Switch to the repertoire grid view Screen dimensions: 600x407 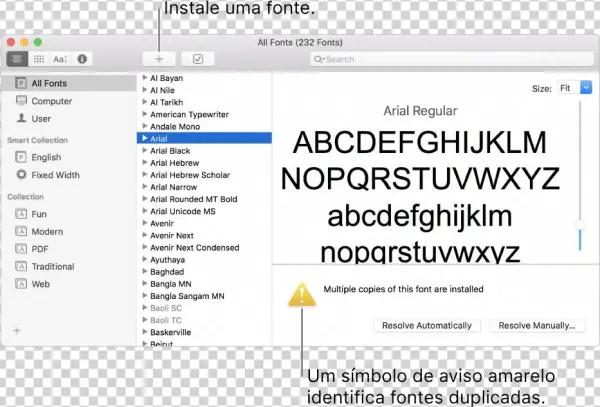(x=41, y=59)
